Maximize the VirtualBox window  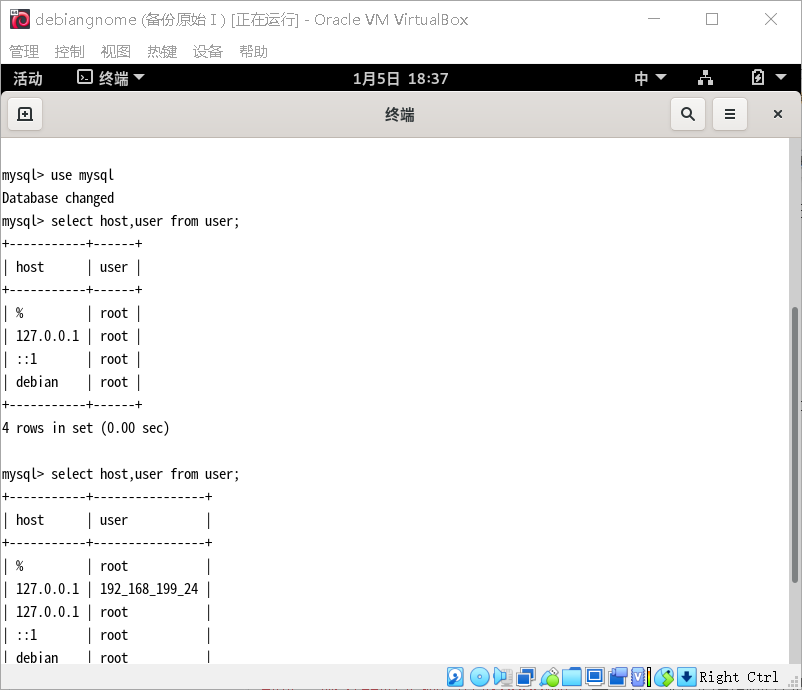[711, 19]
